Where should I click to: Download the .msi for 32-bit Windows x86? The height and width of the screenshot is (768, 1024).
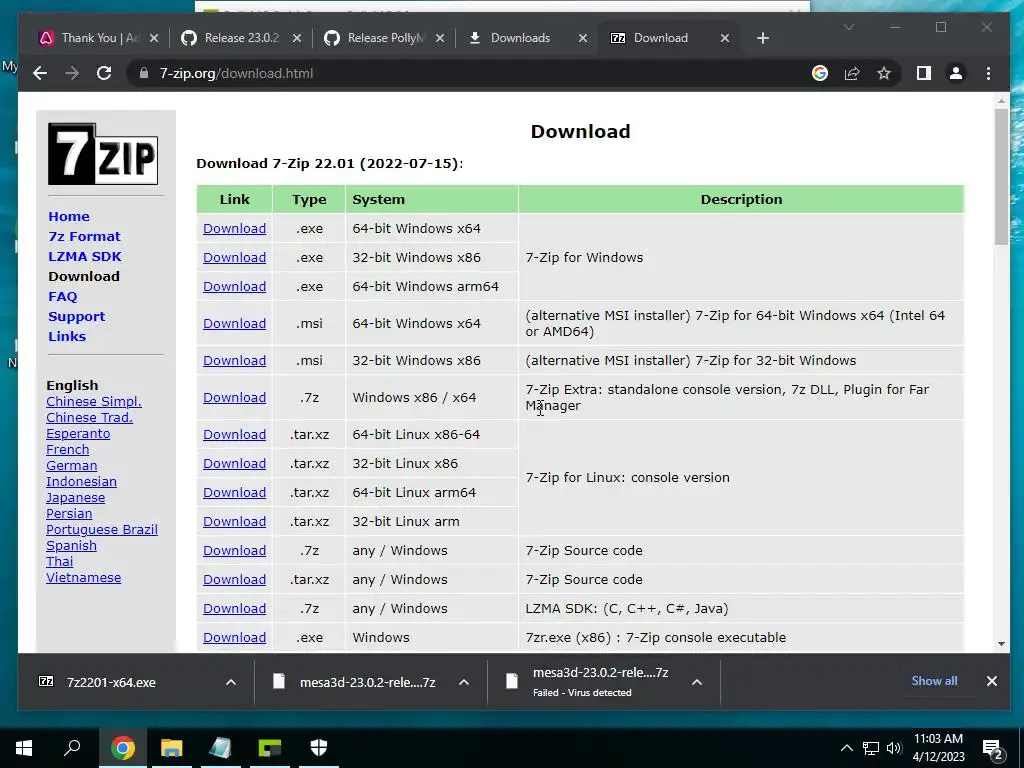[234, 360]
